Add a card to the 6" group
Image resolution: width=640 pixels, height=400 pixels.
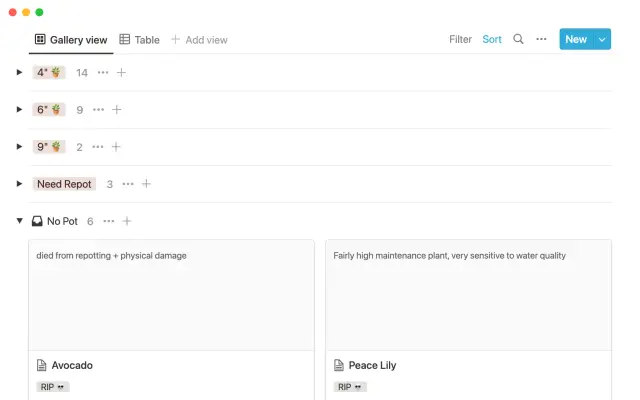(117, 110)
